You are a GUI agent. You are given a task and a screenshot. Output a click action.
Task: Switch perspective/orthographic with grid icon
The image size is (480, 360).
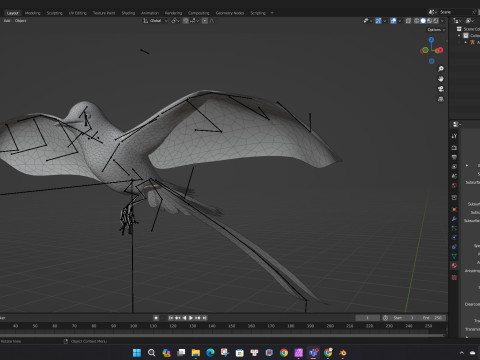point(441,99)
